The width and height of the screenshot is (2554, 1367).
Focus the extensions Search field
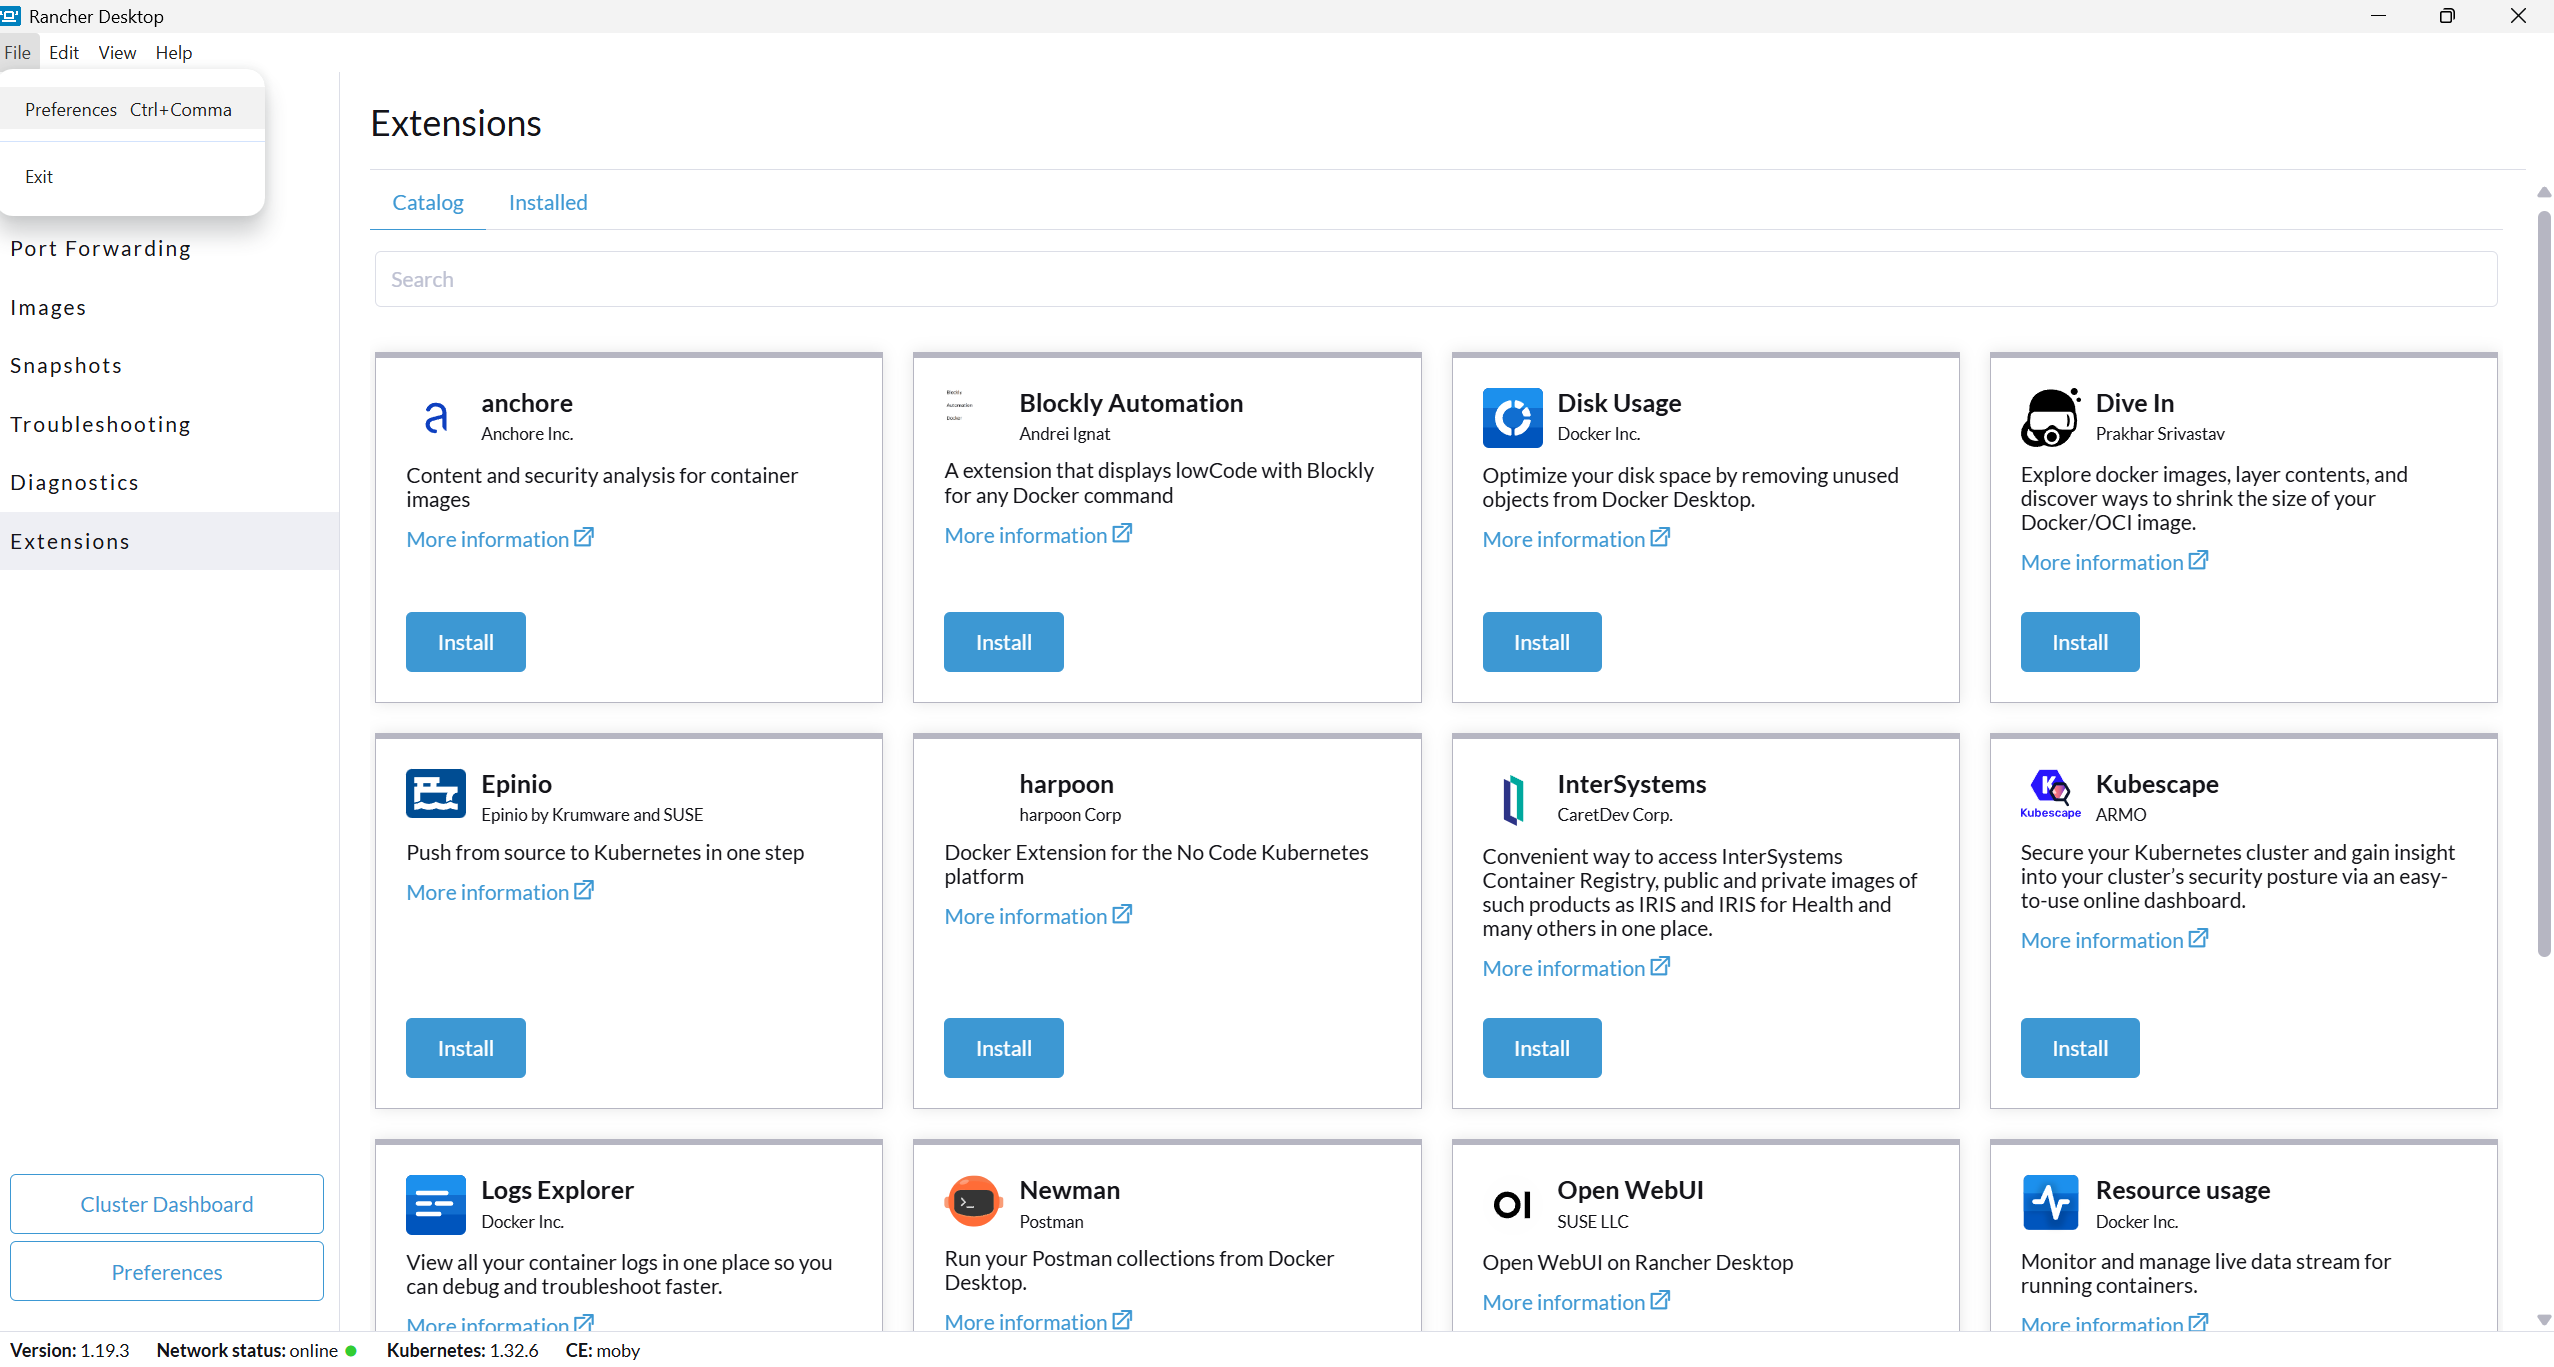(1436, 279)
